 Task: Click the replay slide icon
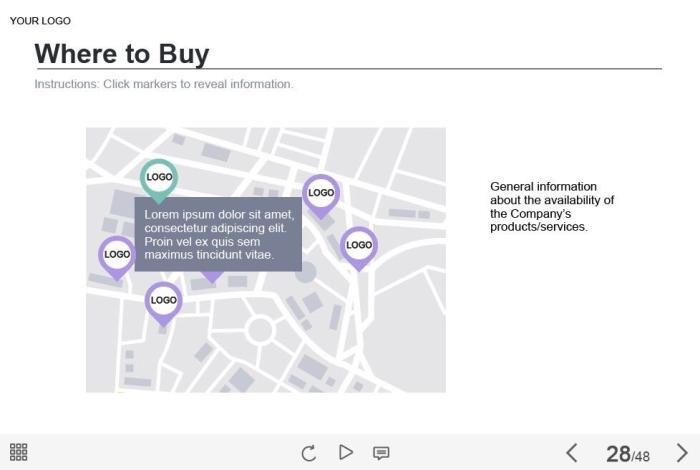[309, 453]
